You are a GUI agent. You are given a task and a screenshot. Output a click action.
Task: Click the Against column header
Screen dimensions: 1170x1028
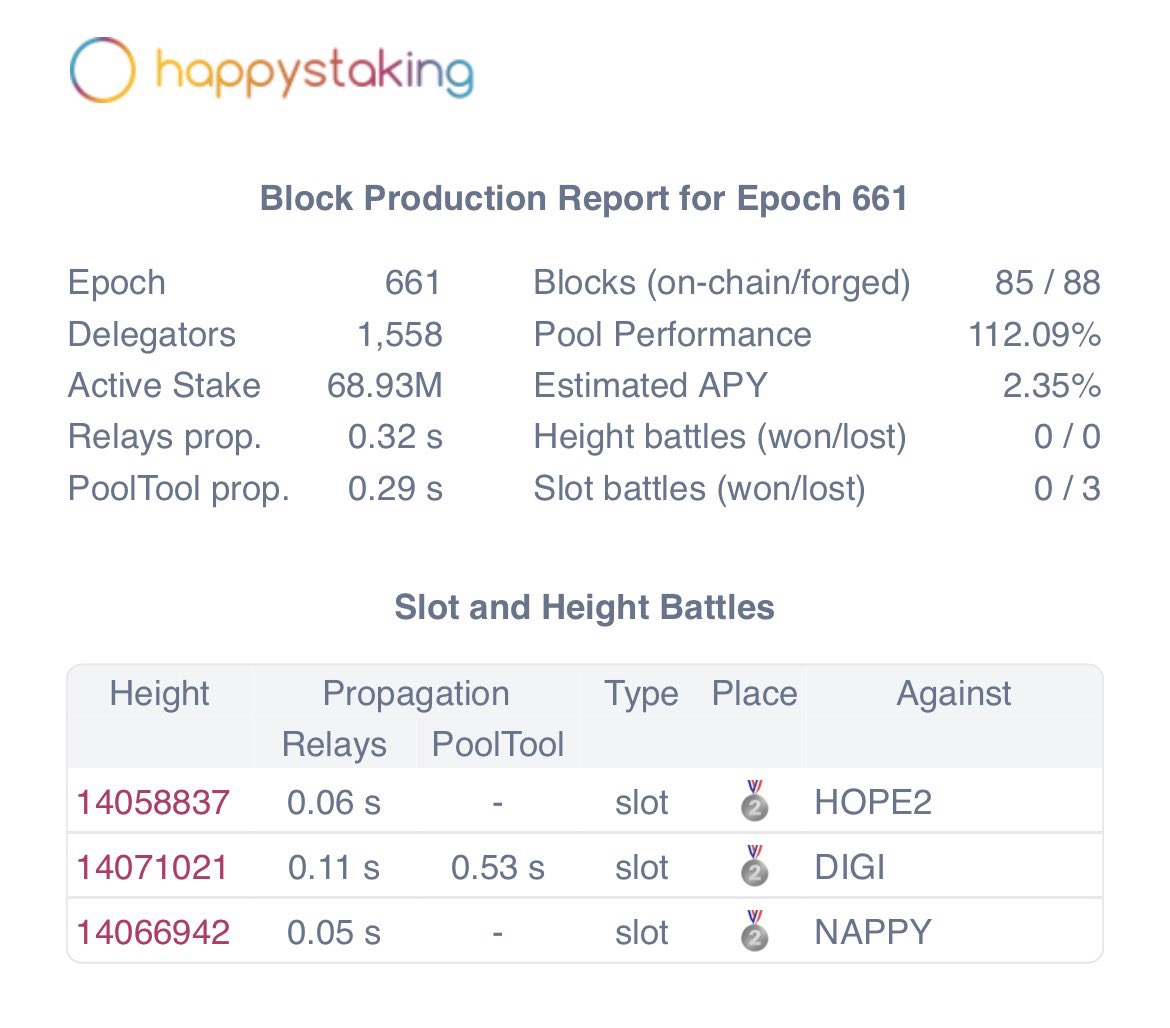click(954, 694)
